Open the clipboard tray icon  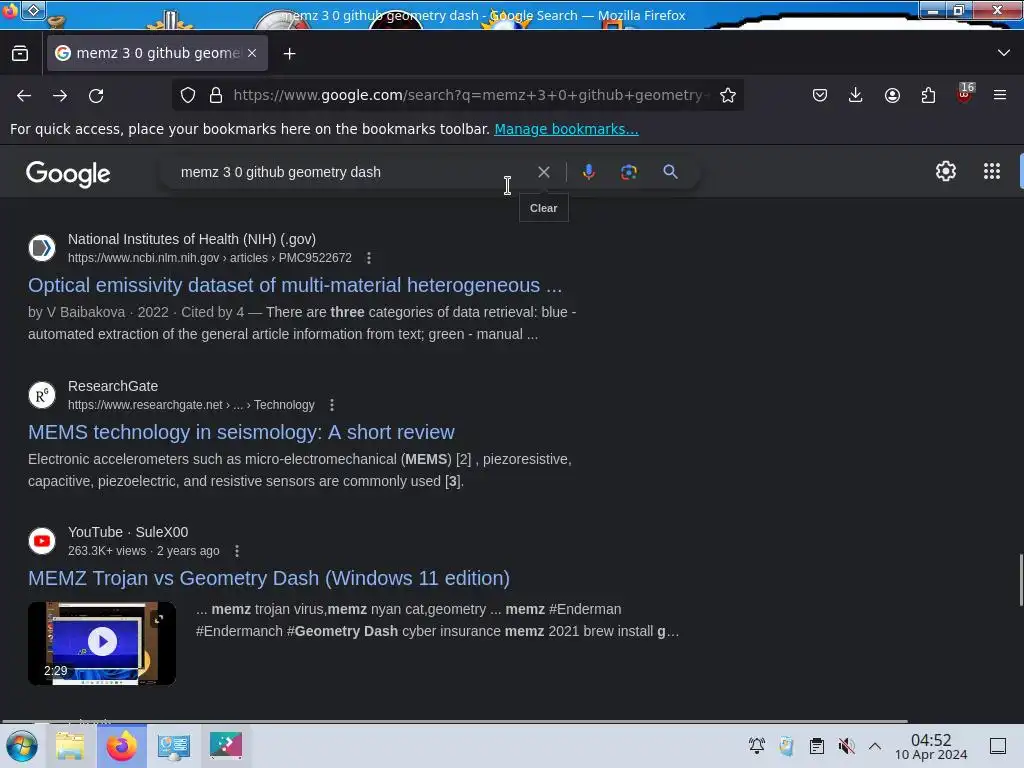816,746
